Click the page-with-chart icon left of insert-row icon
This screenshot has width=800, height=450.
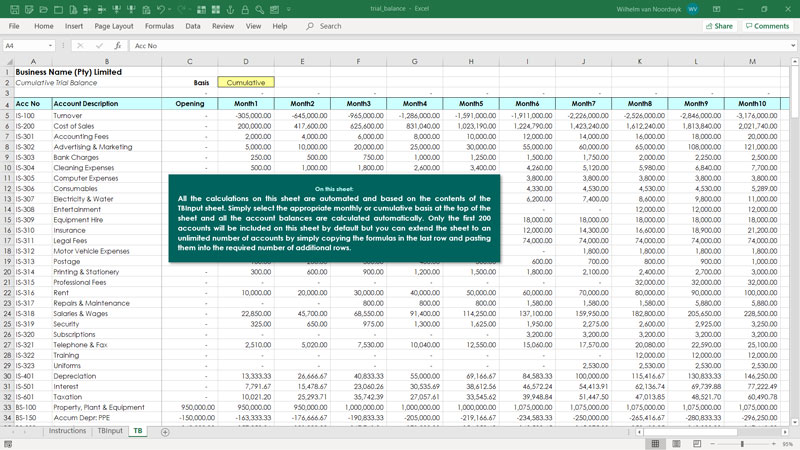click(73, 9)
